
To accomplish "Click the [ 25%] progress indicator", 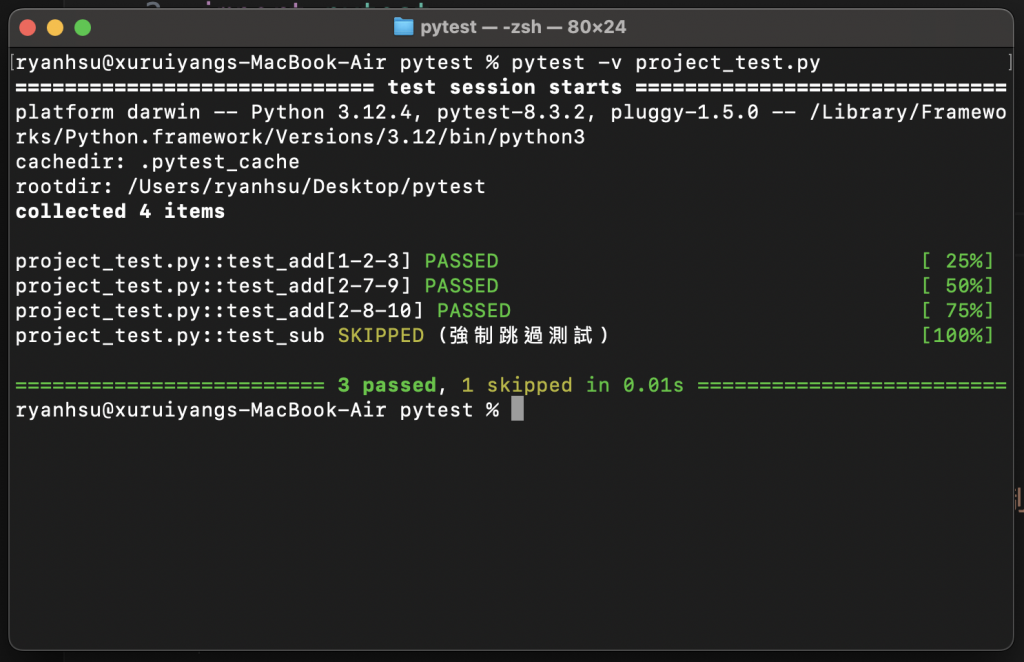I will coord(957,261).
